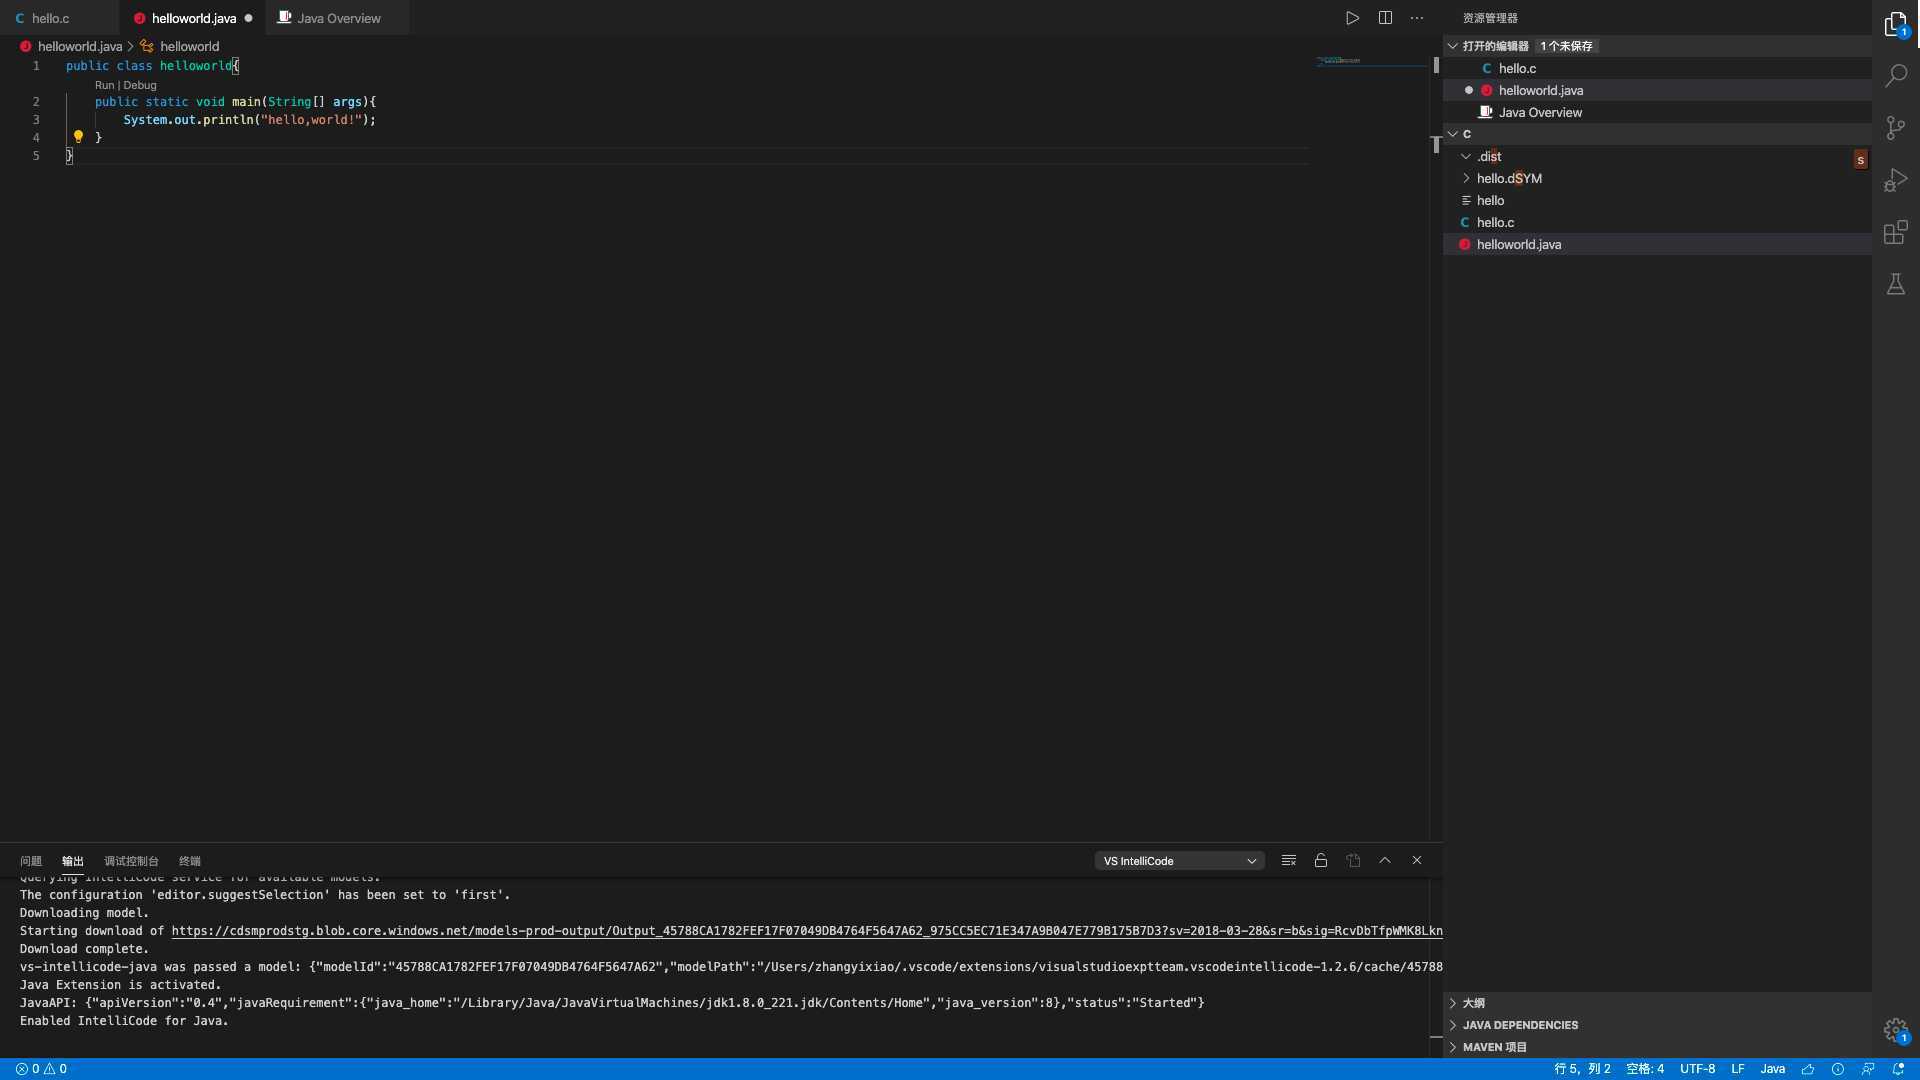Open the cdsmprodstg blob download URL
1920x1080 pixels.
[x=806, y=931]
